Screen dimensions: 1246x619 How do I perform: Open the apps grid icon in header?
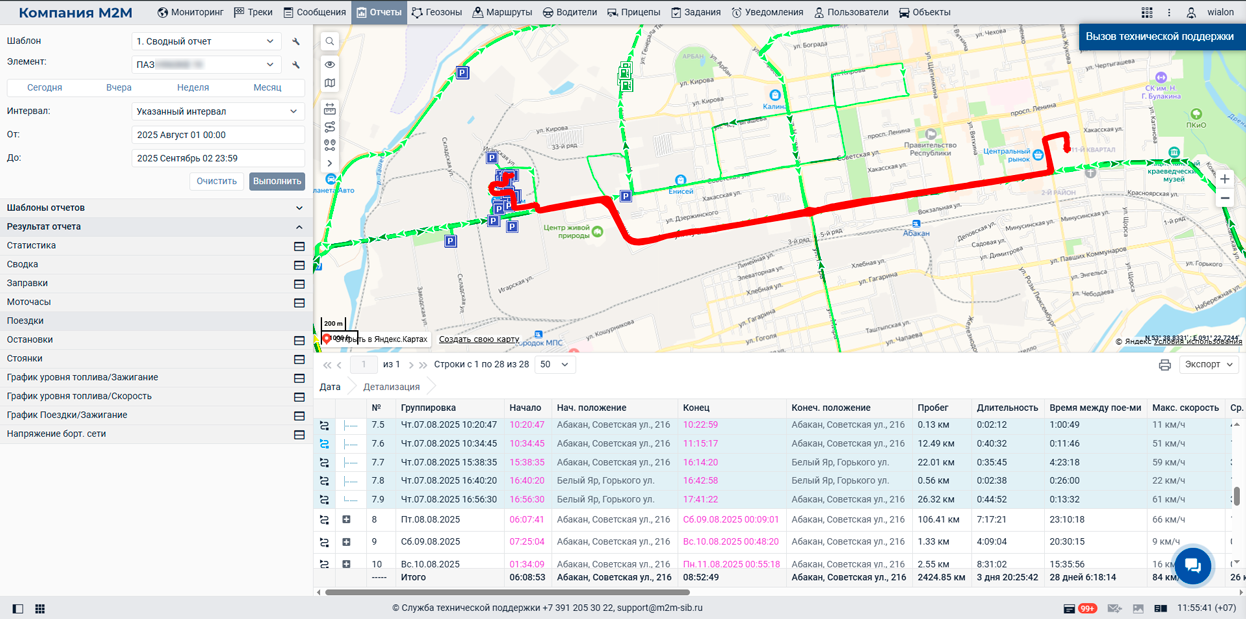[x=1147, y=13]
